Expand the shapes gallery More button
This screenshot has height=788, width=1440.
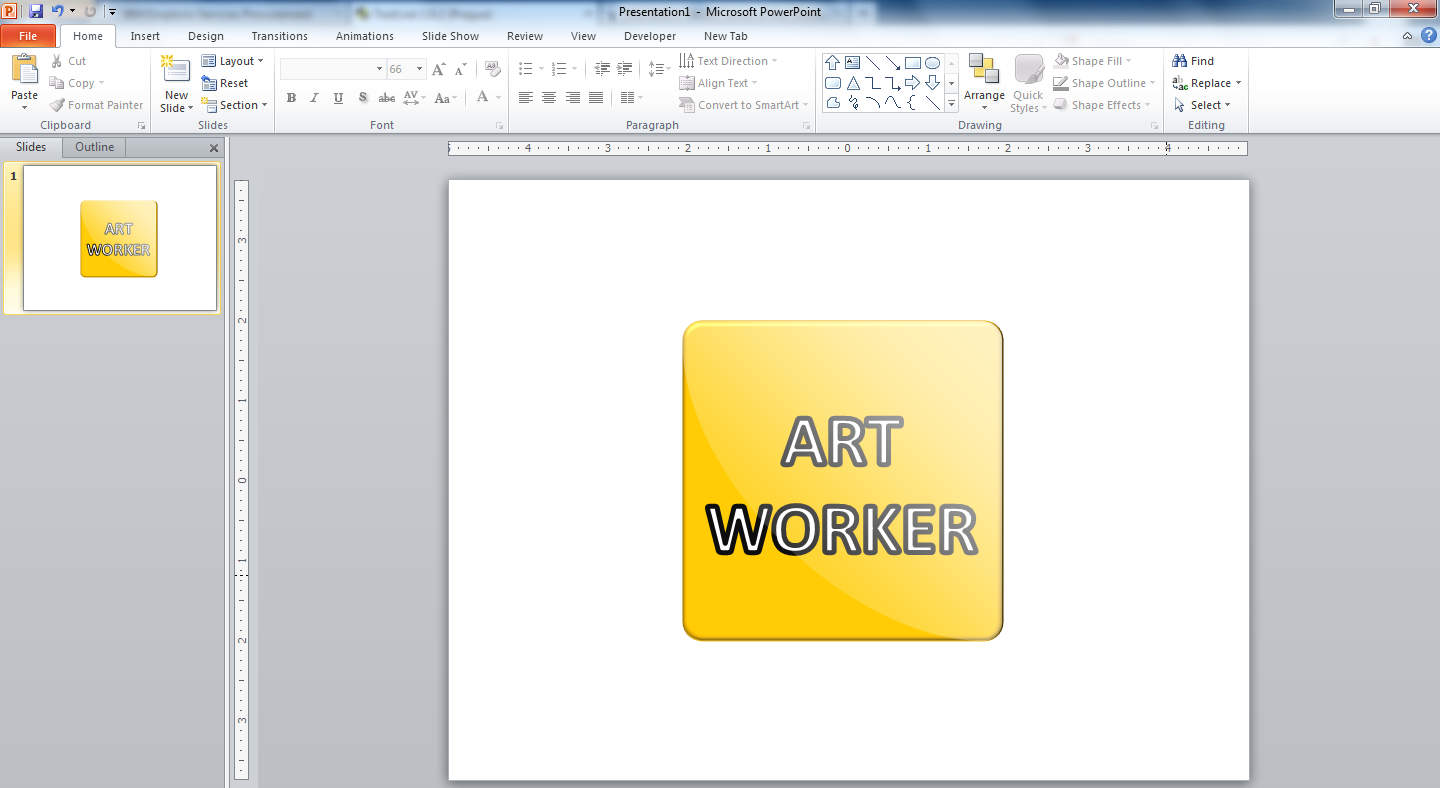952,103
